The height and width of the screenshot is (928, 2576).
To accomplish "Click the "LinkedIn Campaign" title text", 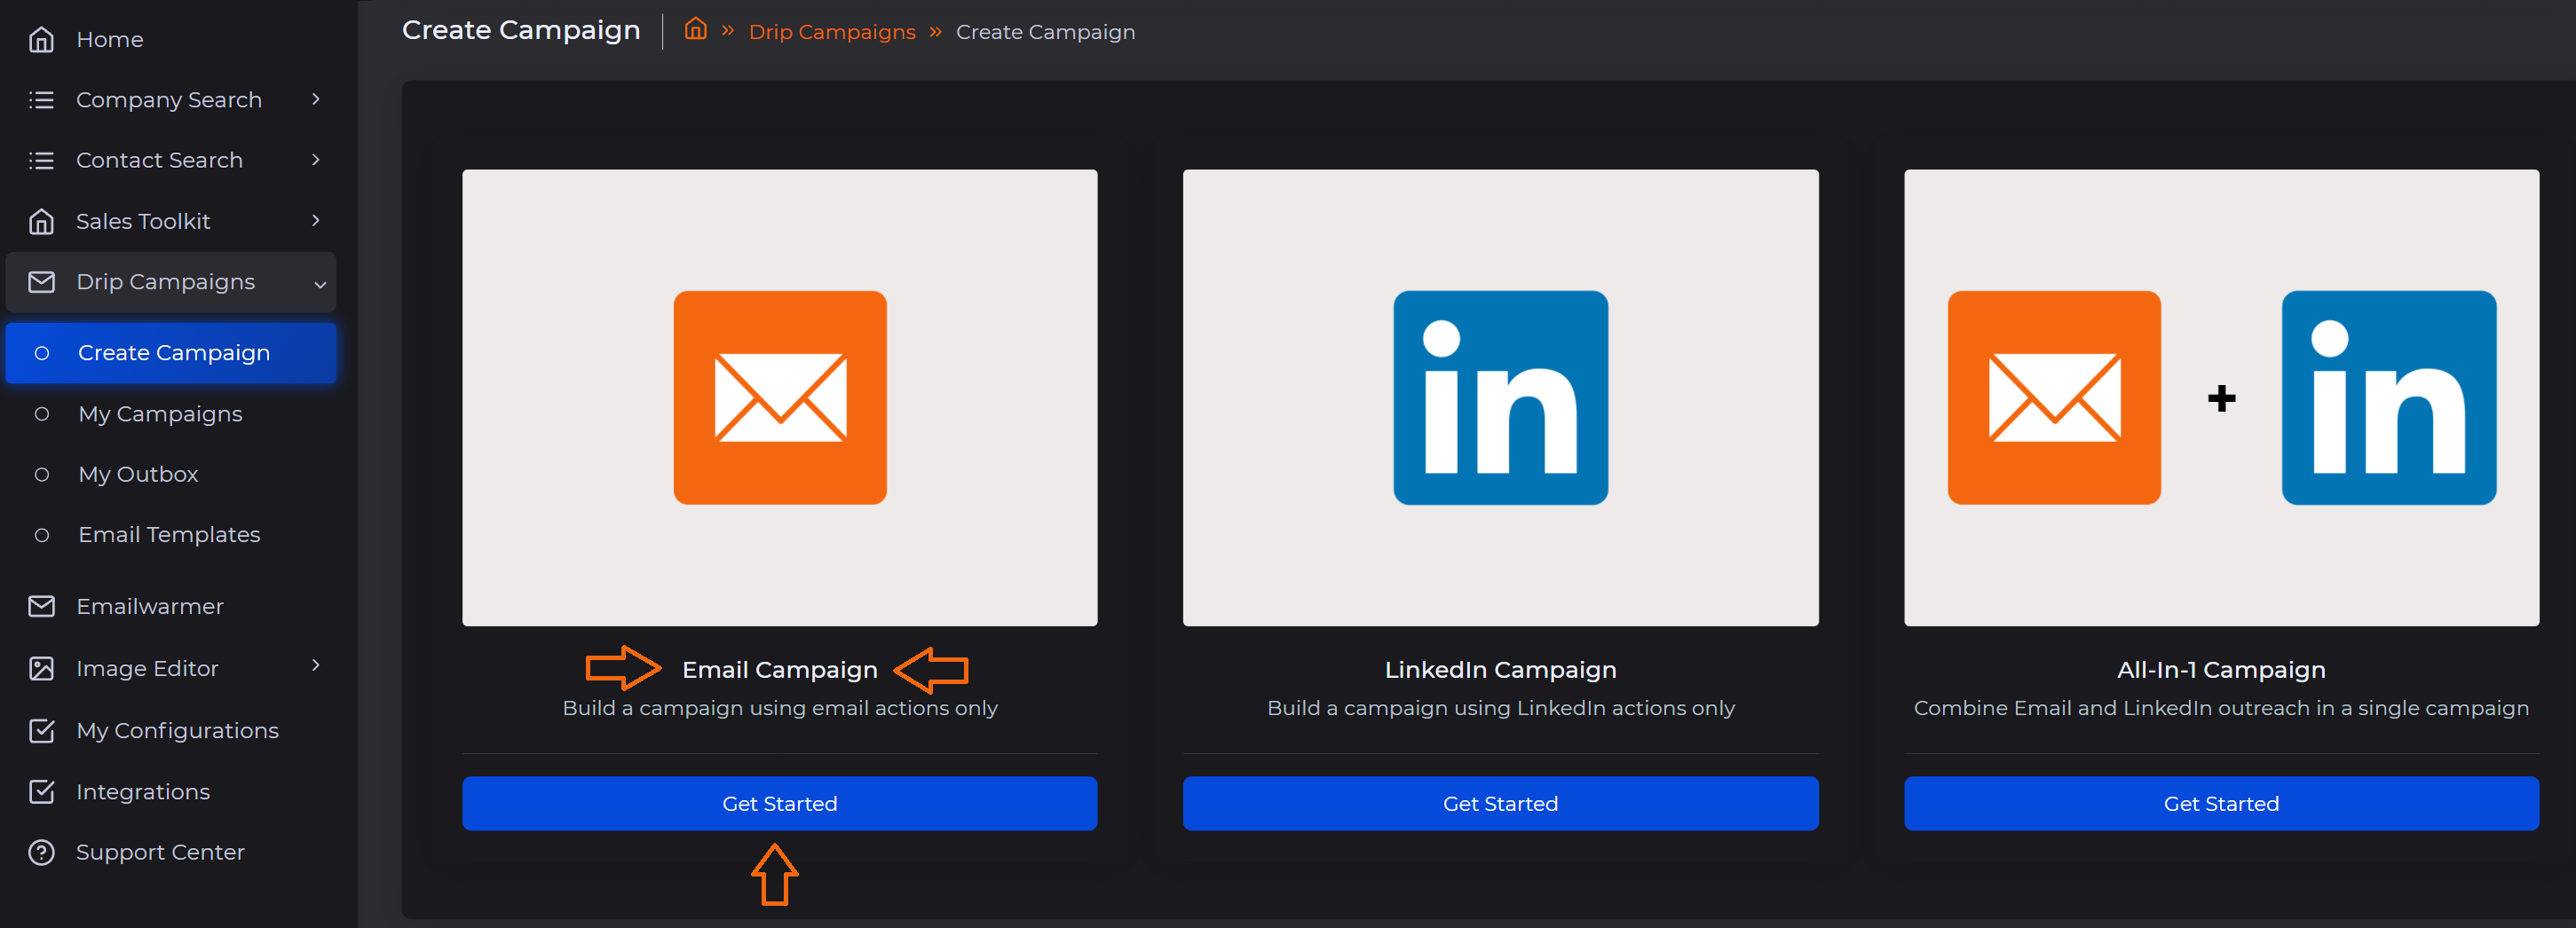I will (x=1500, y=670).
